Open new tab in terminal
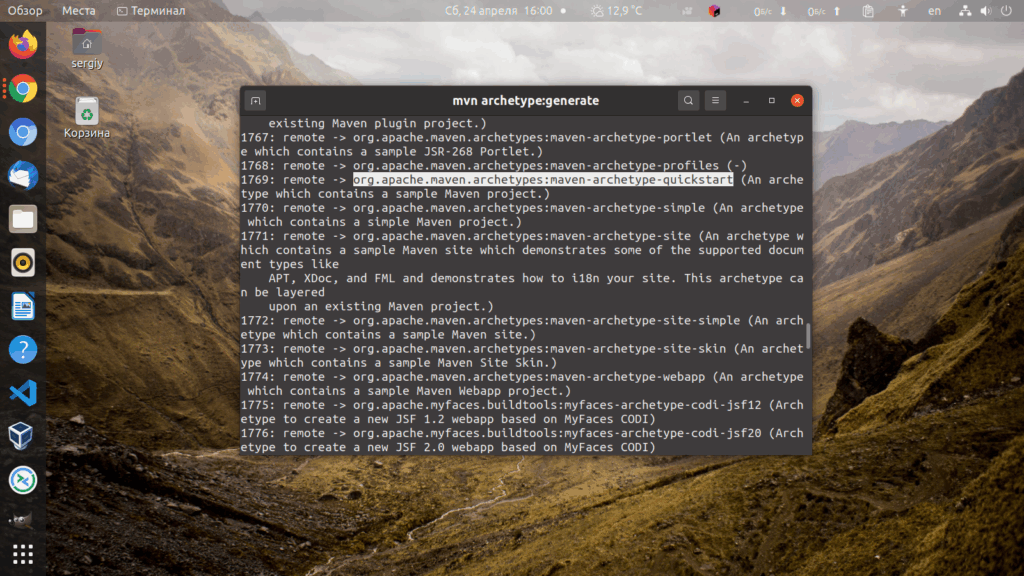Image resolution: width=1024 pixels, height=576 pixels. click(x=255, y=101)
